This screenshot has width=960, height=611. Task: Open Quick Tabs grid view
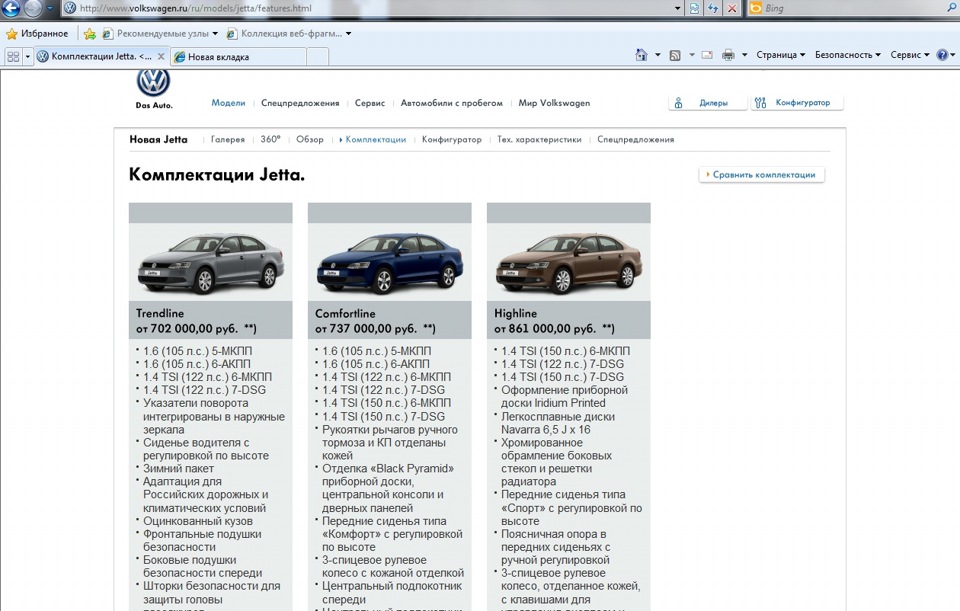coord(13,57)
